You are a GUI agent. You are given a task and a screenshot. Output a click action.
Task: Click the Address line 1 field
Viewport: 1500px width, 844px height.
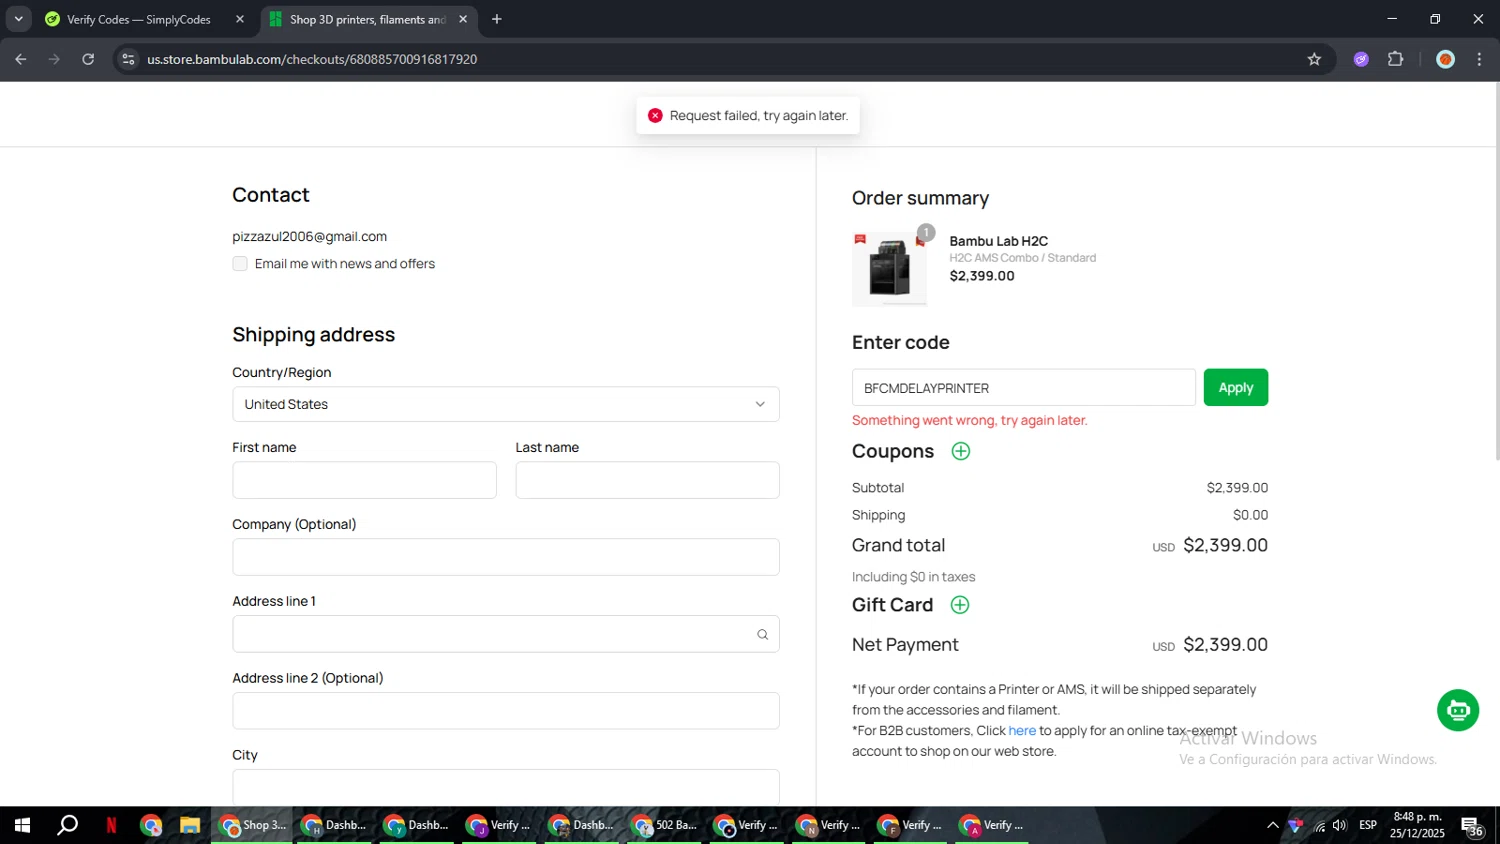pos(506,634)
